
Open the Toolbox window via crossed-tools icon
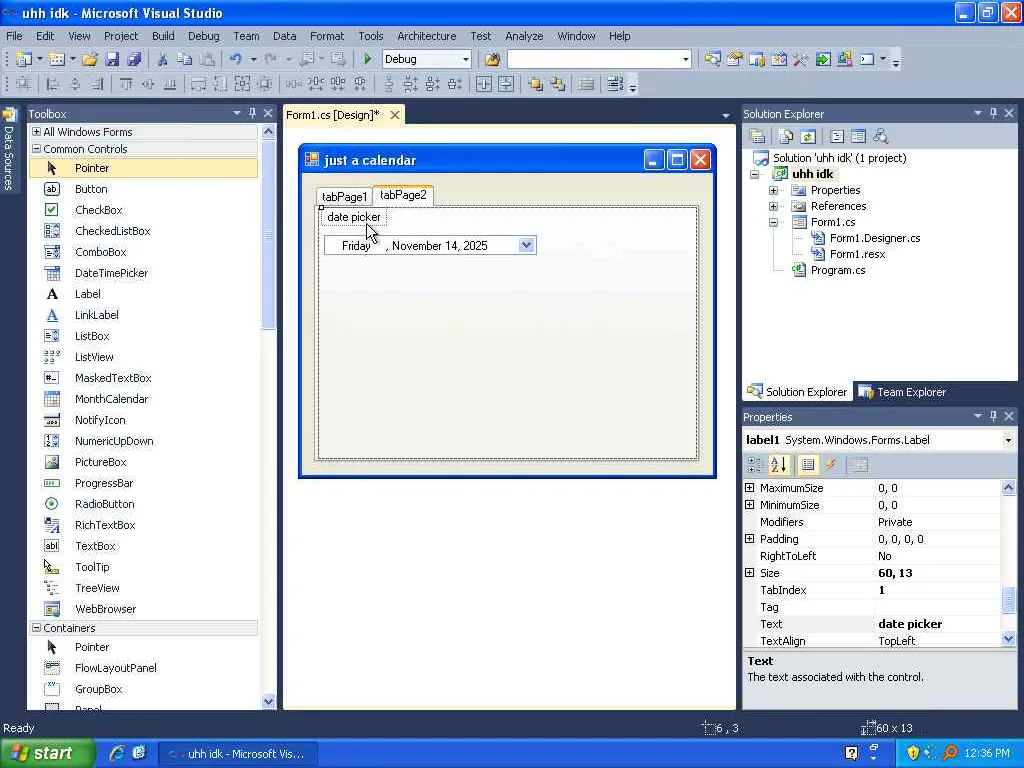point(800,59)
